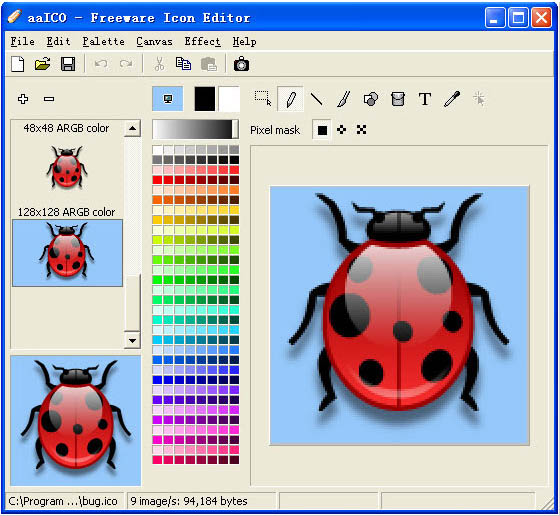Open the Palette menu
This screenshot has height=516, width=560.
pos(104,42)
